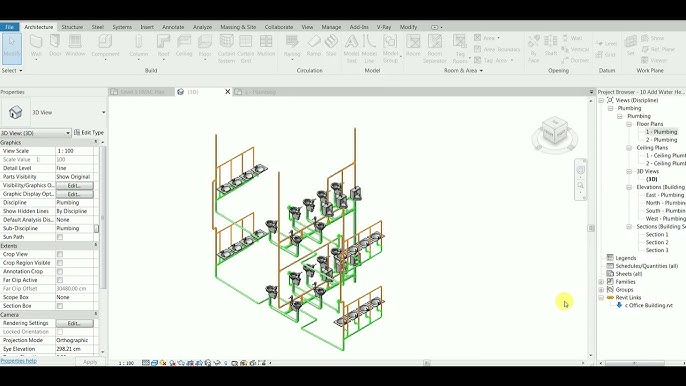This screenshot has width=686, height=386.
Task: Toggle the Crop Region Visible checkbox
Action: tap(60, 263)
